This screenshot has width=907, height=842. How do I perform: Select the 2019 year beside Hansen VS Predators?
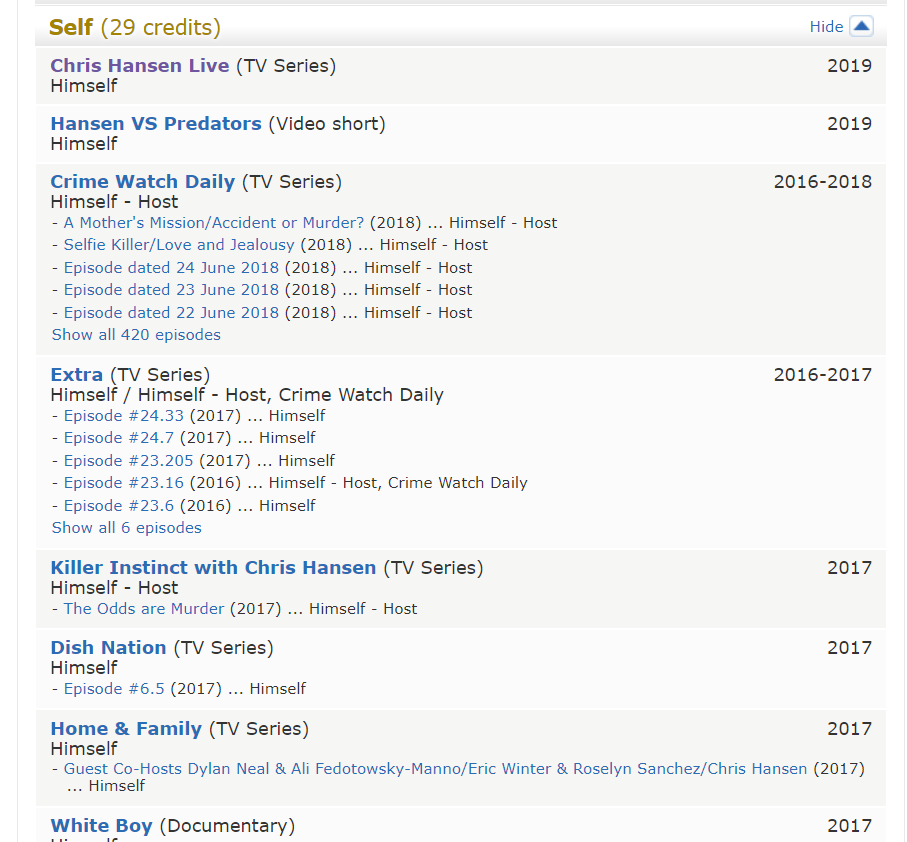coord(849,124)
